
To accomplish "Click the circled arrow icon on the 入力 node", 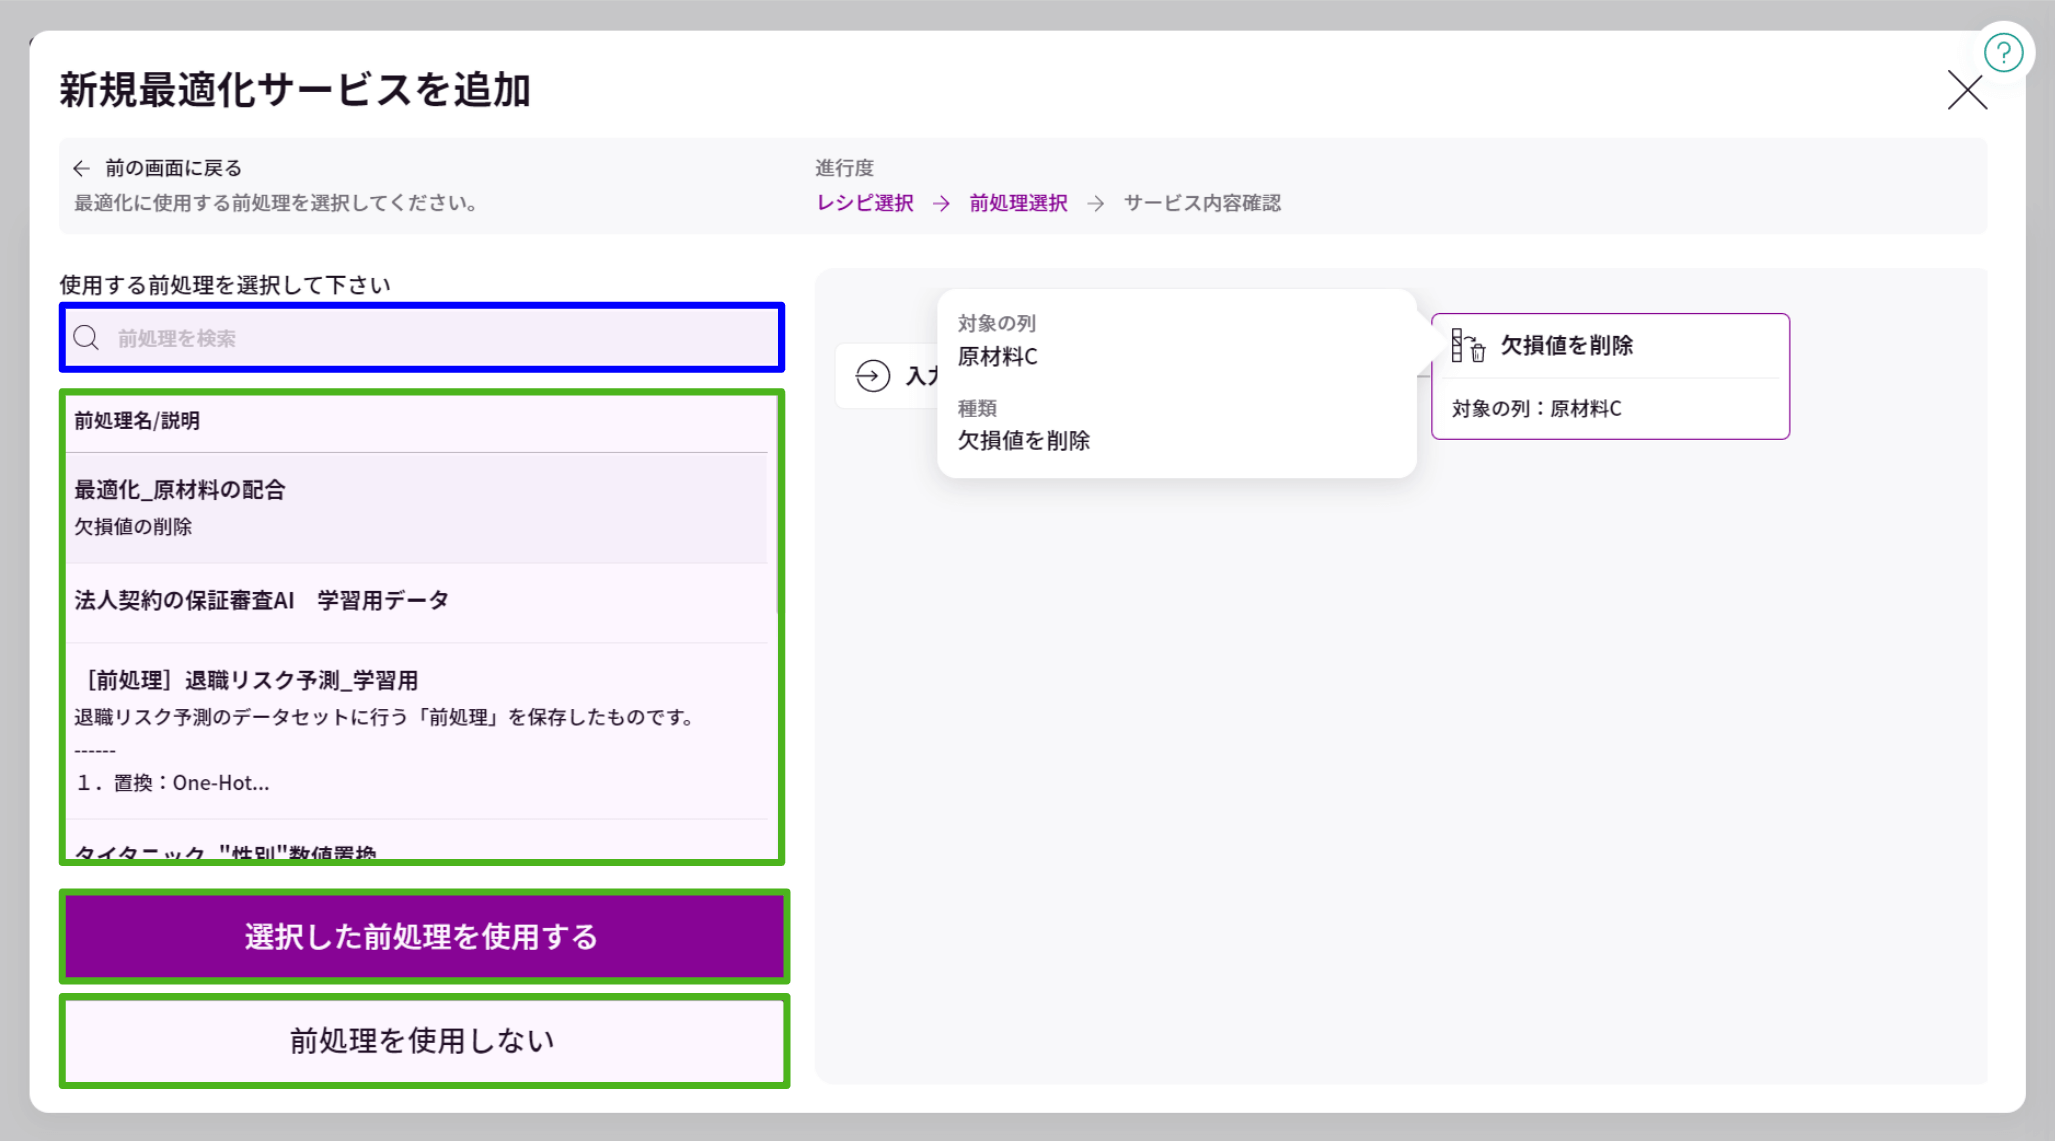I will point(872,376).
